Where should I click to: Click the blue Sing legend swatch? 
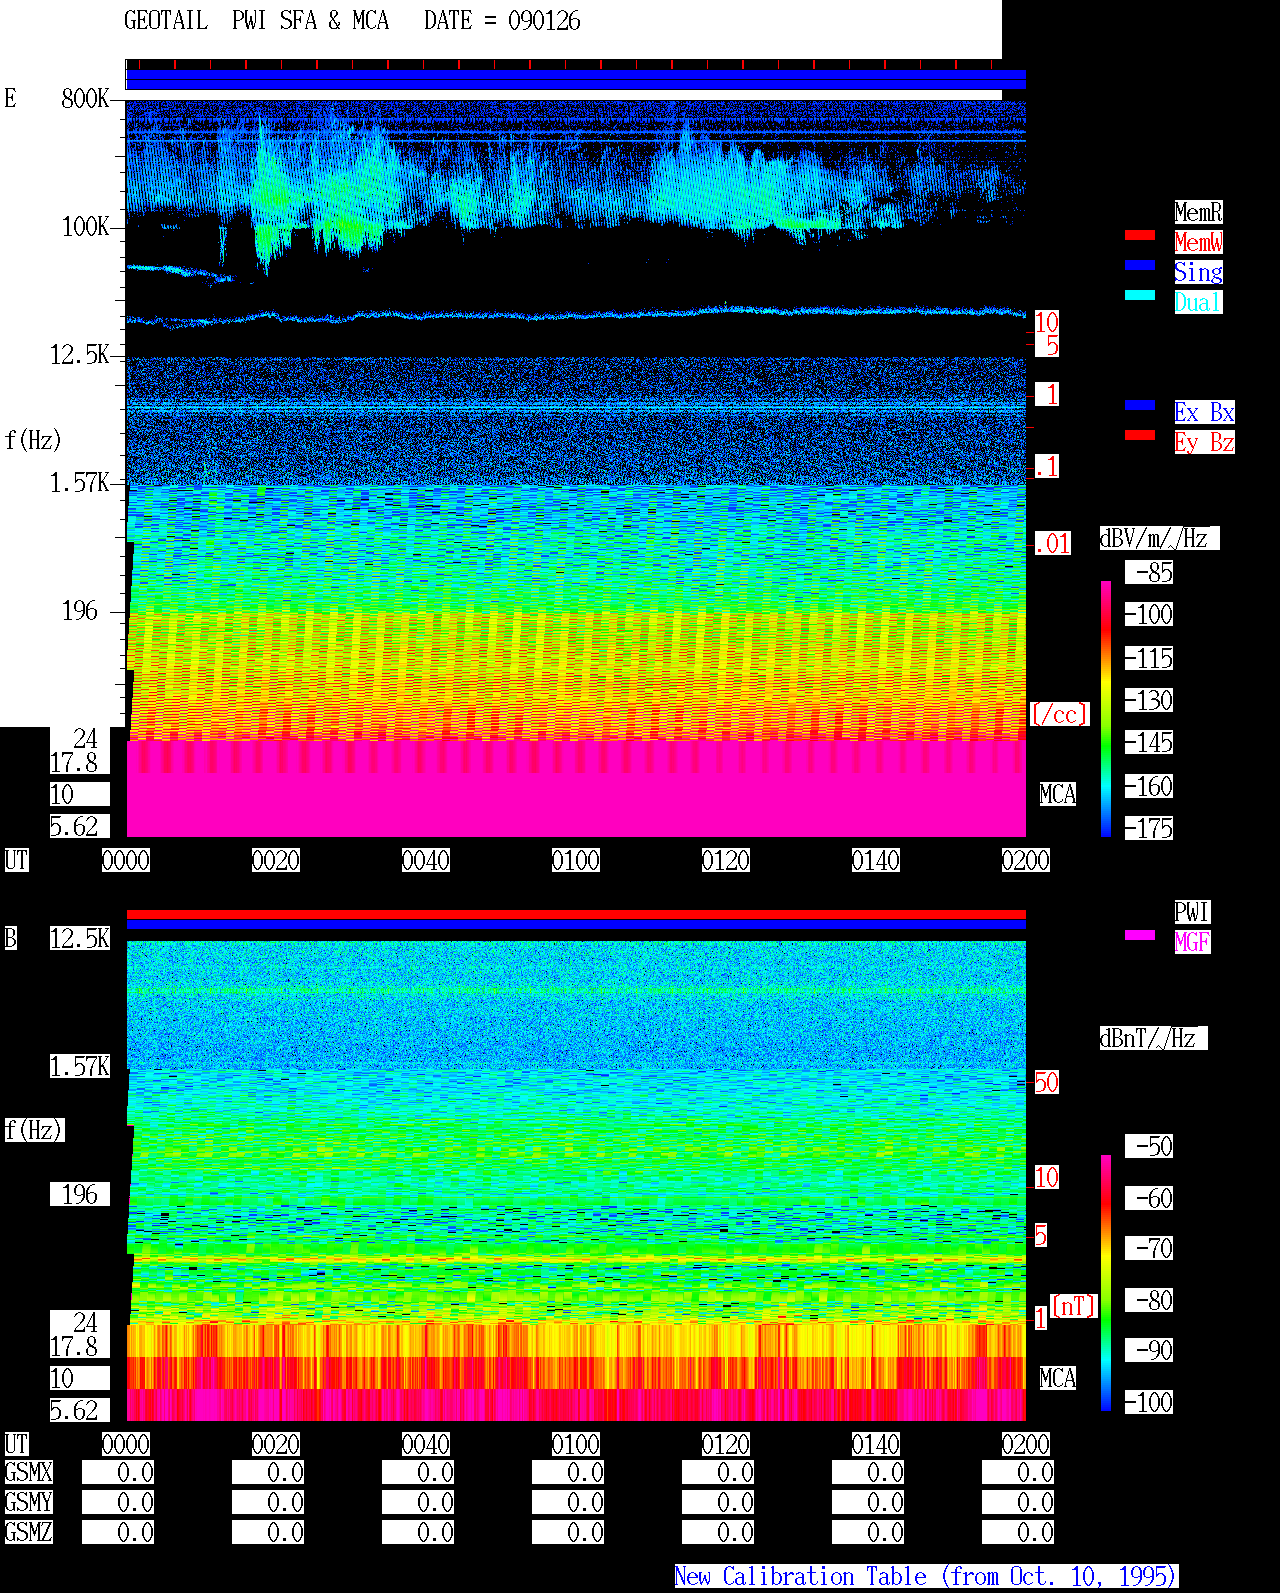[1140, 265]
